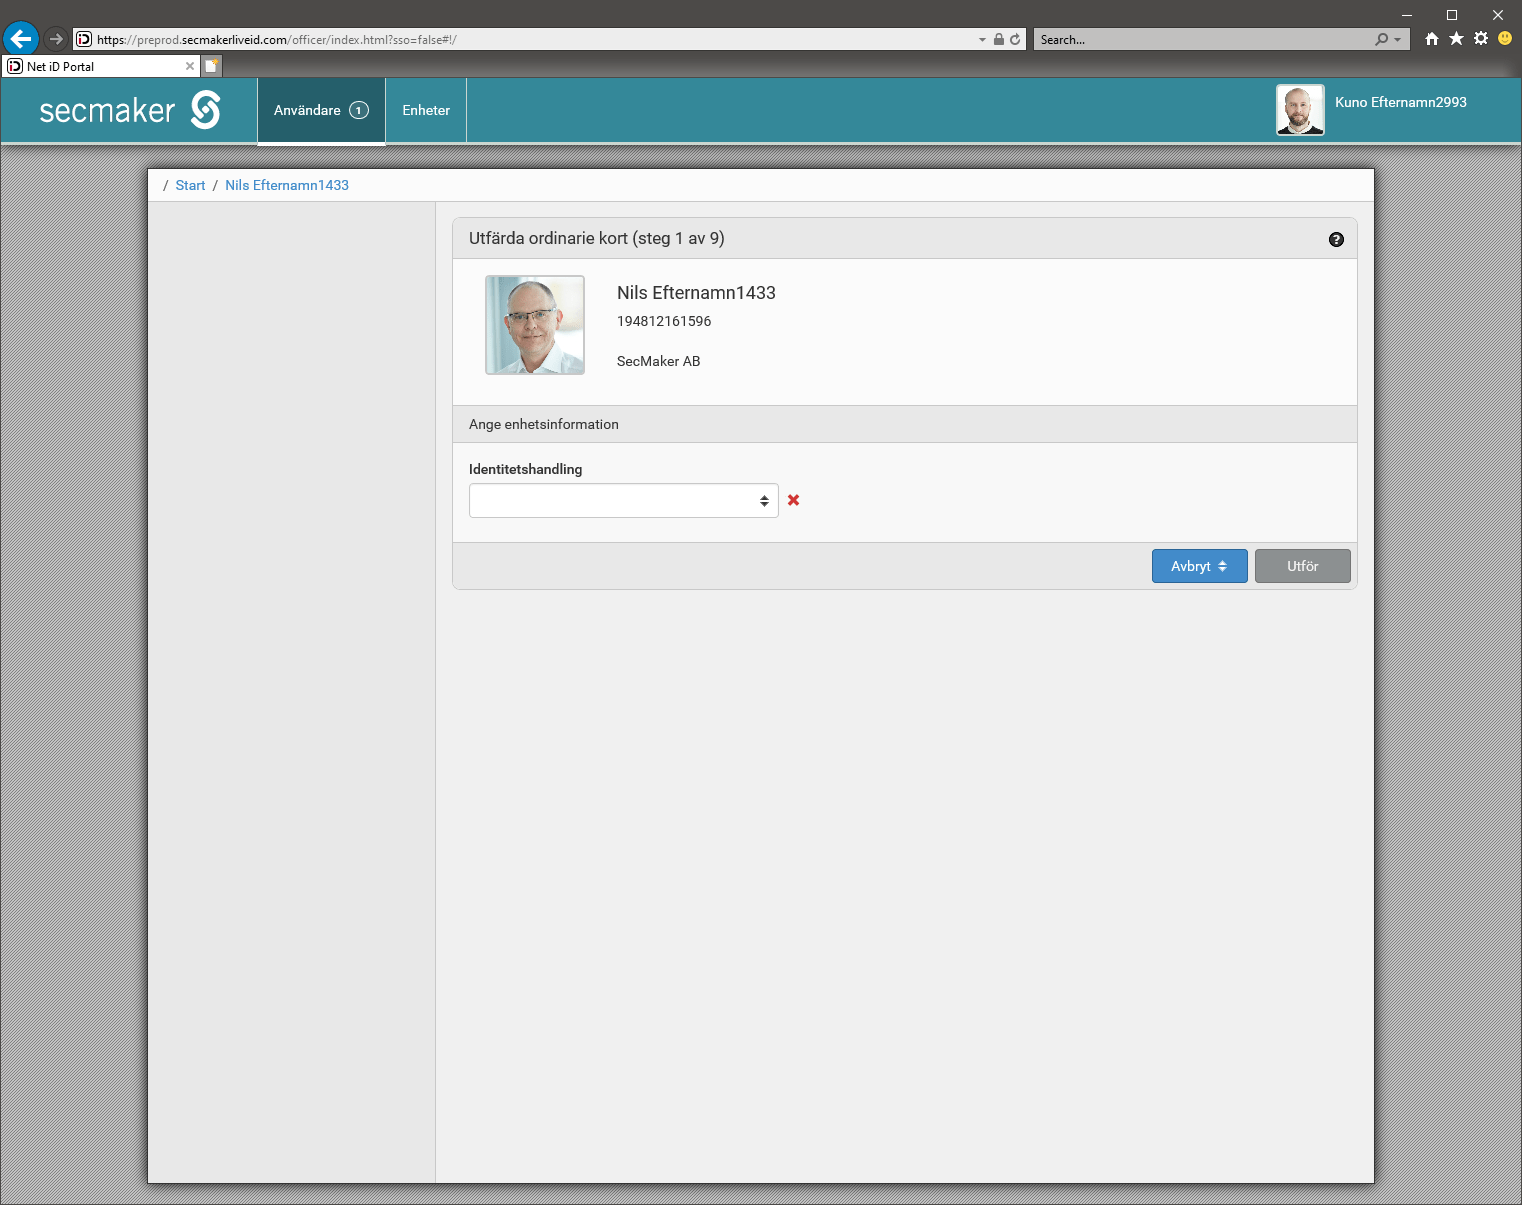Open the Identitetshandling dropdown
The image size is (1522, 1205).
(623, 501)
